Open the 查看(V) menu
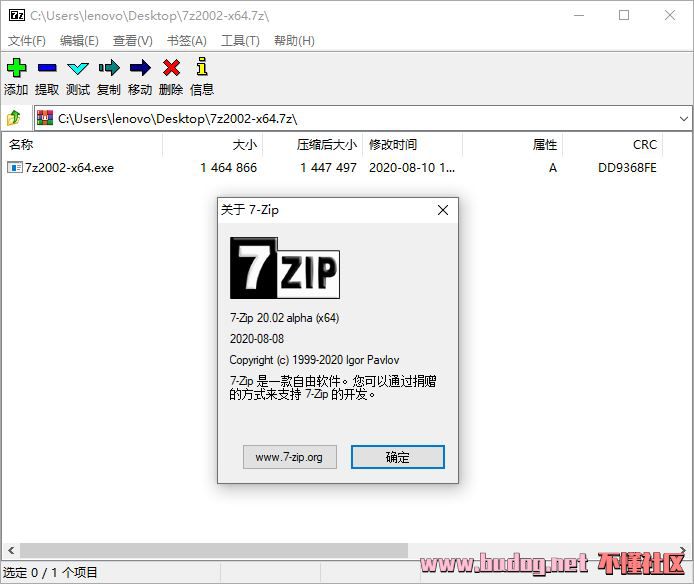The height and width of the screenshot is (584, 694). click(x=132, y=41)
